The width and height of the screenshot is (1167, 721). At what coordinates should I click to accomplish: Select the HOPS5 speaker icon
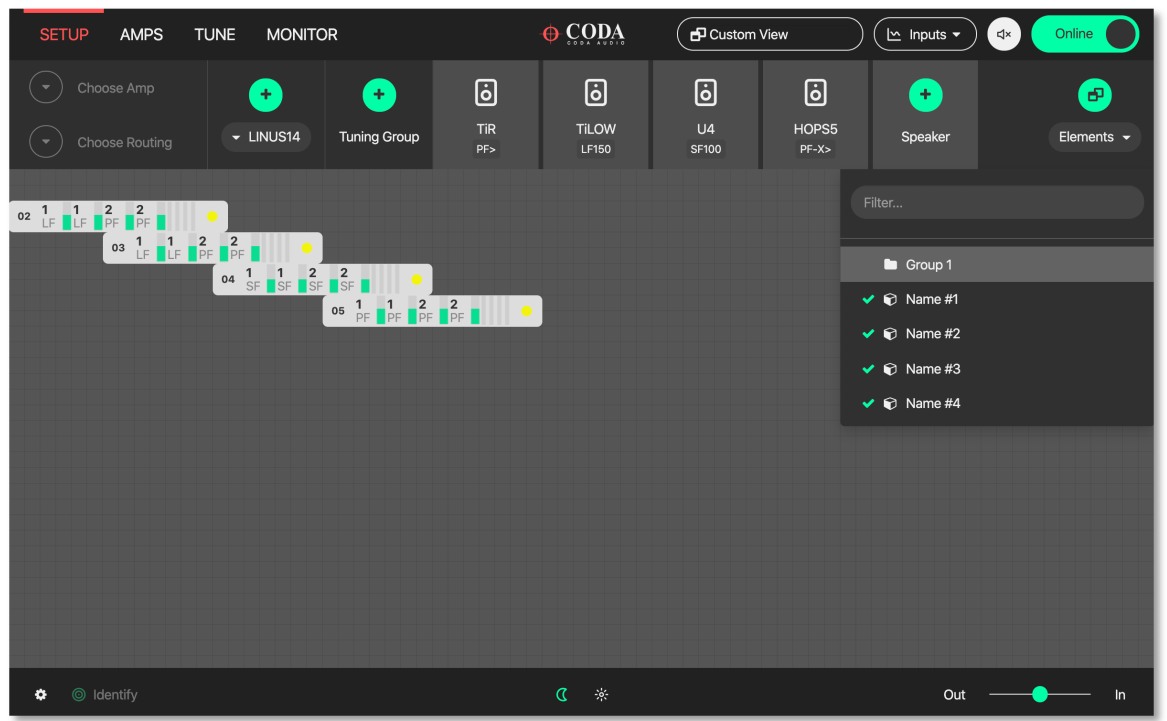tap(816, 94)
